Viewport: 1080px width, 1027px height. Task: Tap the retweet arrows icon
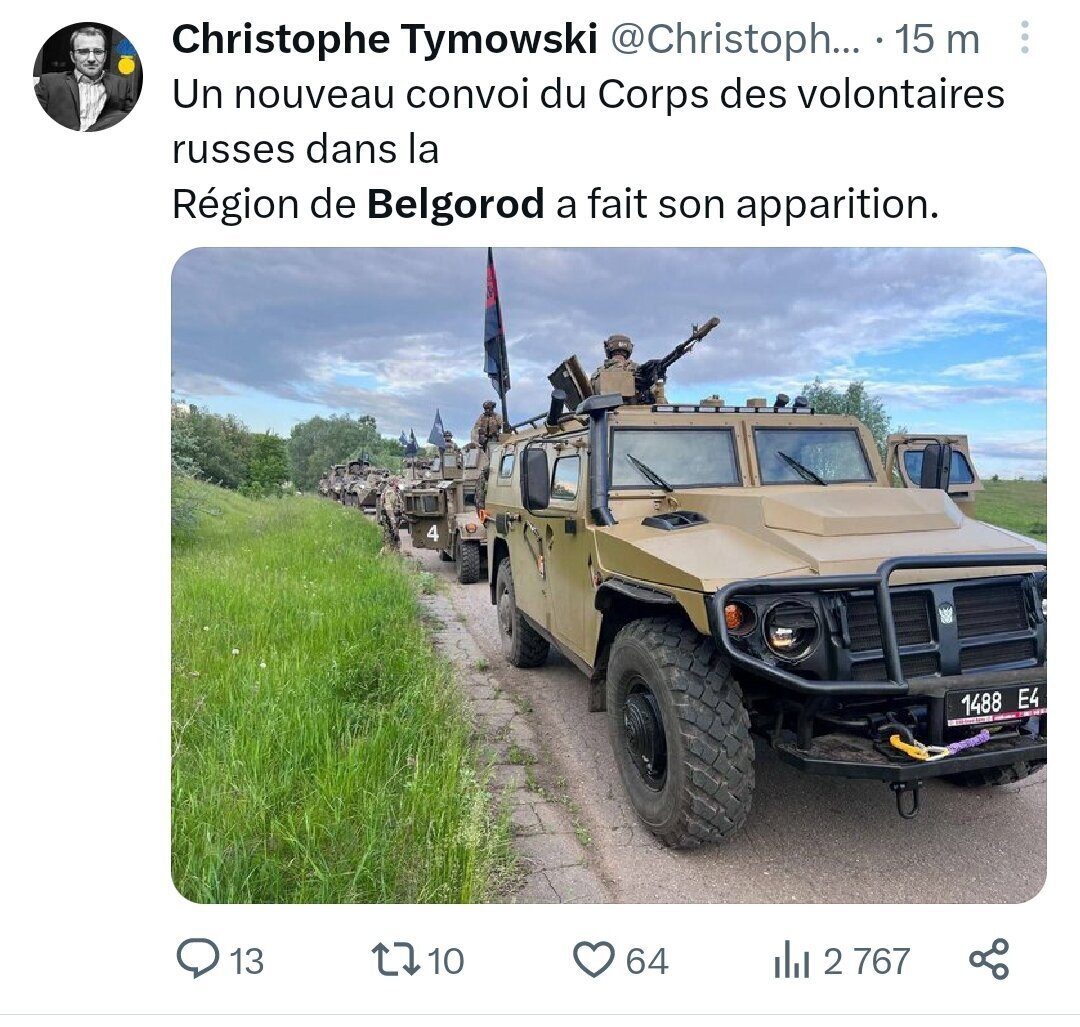tap(395, 959)
